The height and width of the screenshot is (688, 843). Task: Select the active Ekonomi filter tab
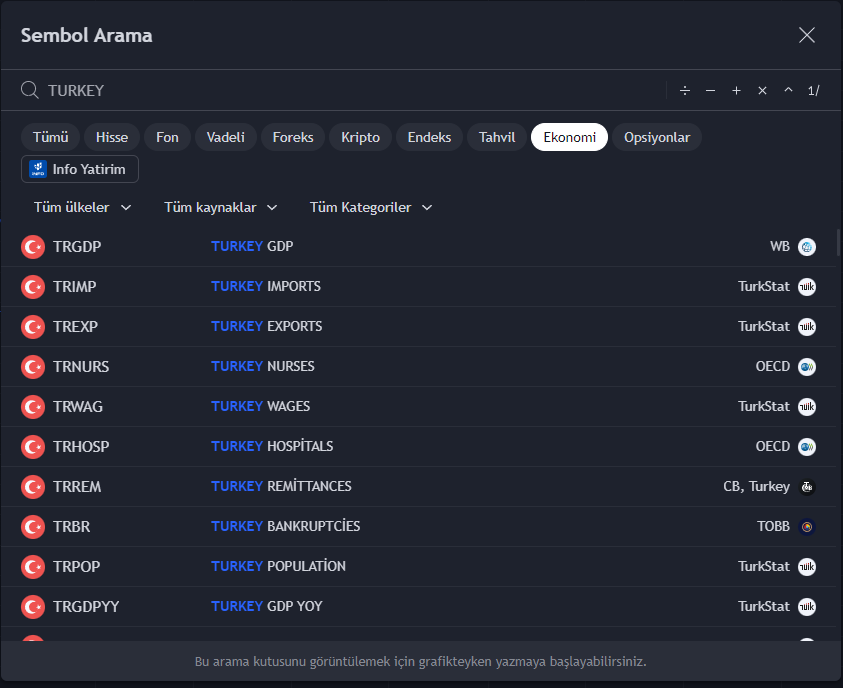[x=569, y=137]
